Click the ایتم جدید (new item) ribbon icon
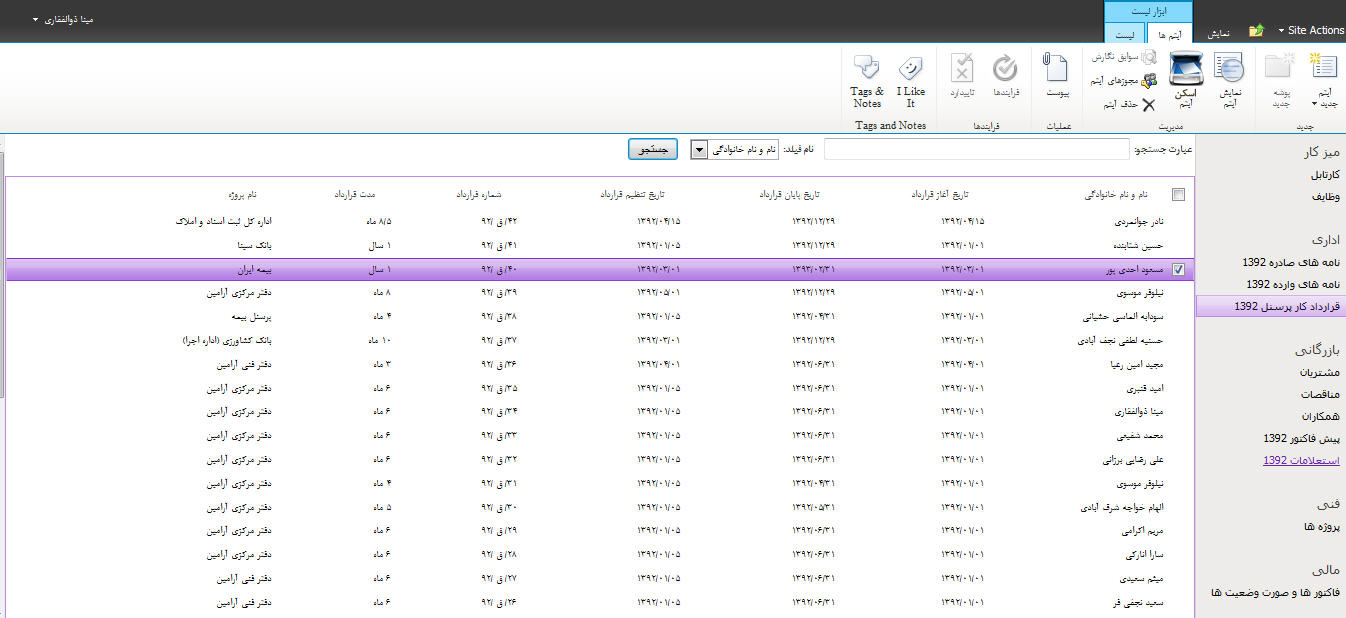 pyautogui.click(x=1324, y=67)
